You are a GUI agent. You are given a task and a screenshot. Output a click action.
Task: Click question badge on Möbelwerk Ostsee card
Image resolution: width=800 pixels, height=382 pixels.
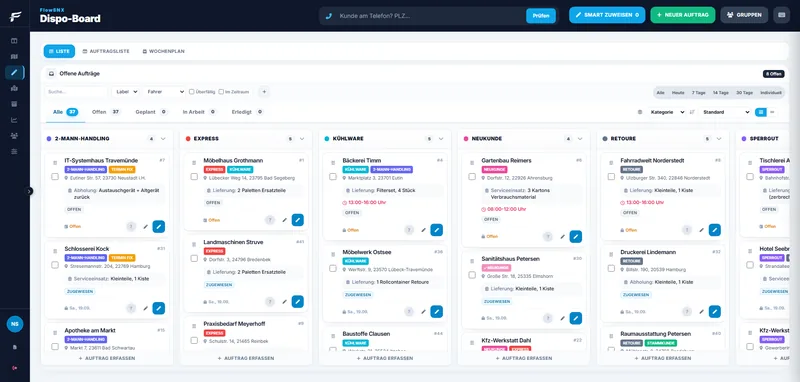[409, 312]
